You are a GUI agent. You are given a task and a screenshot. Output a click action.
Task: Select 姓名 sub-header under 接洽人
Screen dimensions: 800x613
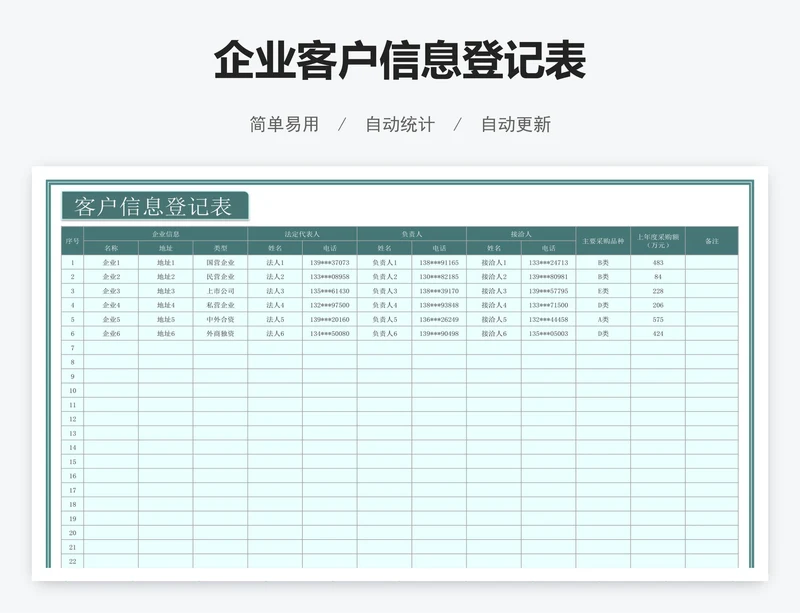(x=494, y=248)
